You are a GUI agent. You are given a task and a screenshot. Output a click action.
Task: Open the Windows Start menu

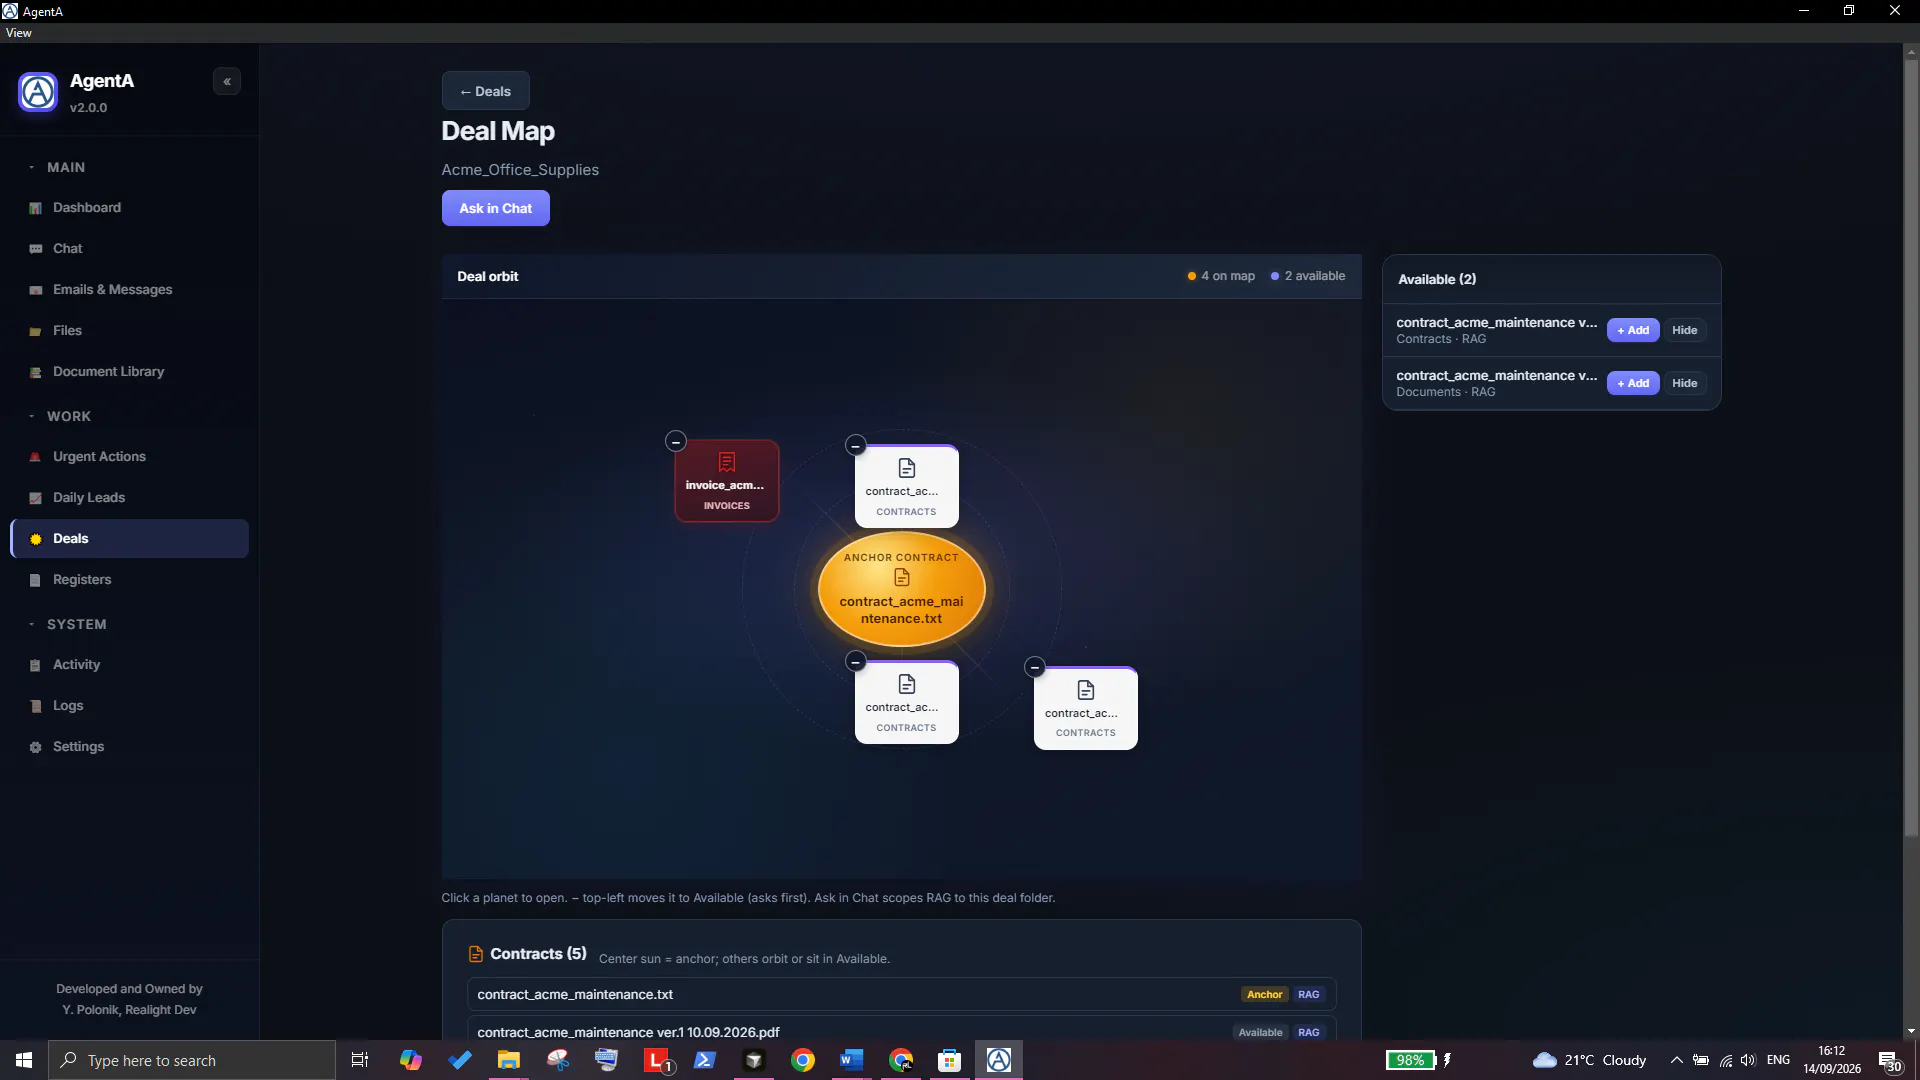tap(24, 1060)
